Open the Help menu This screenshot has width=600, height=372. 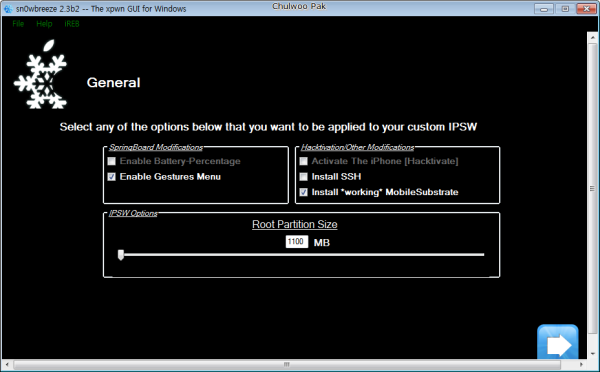44,24
